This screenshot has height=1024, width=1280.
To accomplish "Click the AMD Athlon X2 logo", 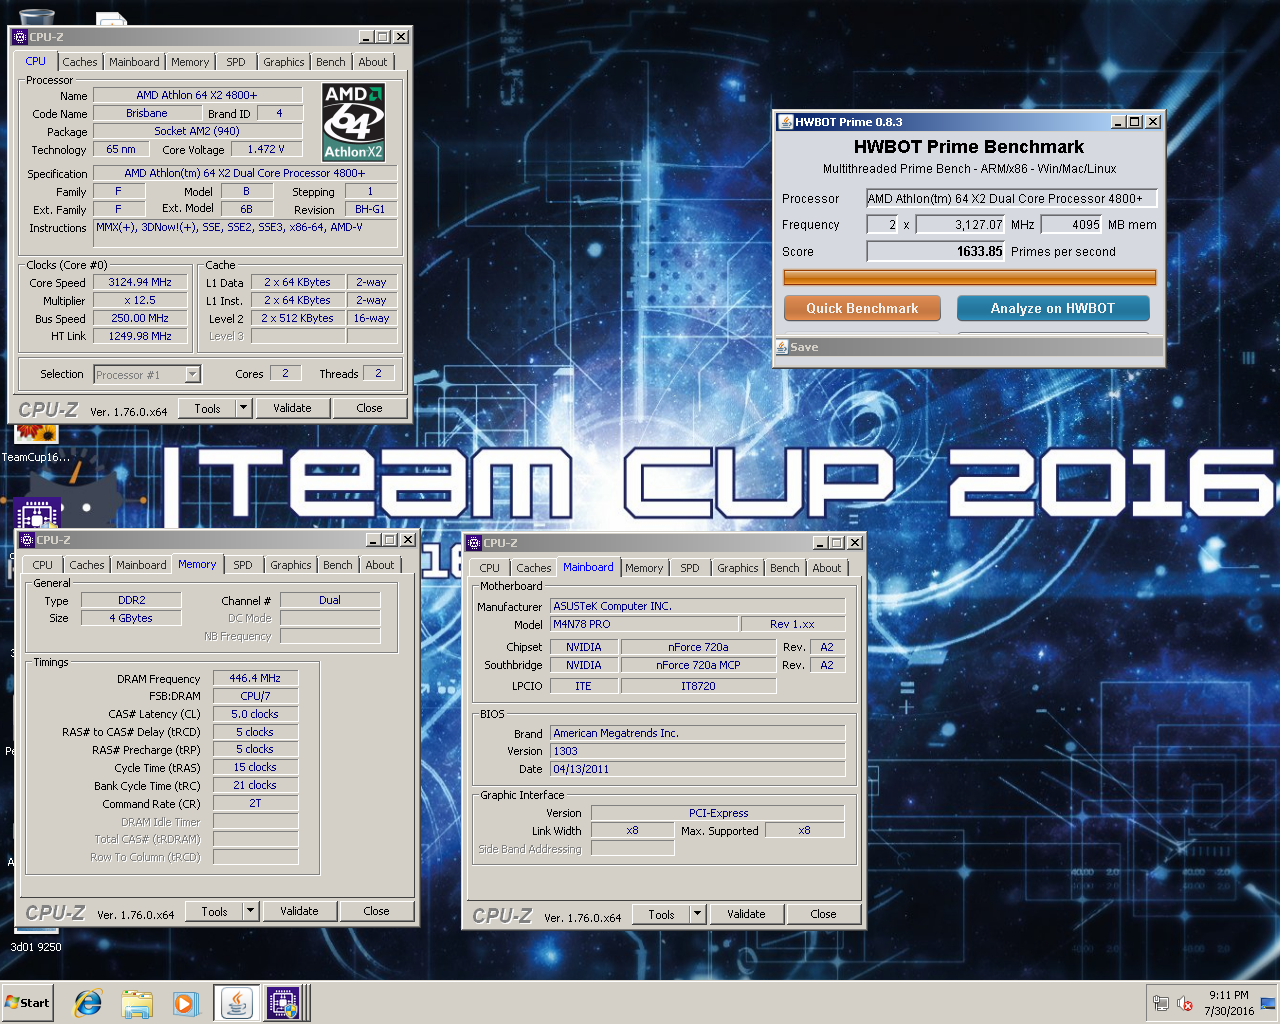I will [x=353, y=122].
